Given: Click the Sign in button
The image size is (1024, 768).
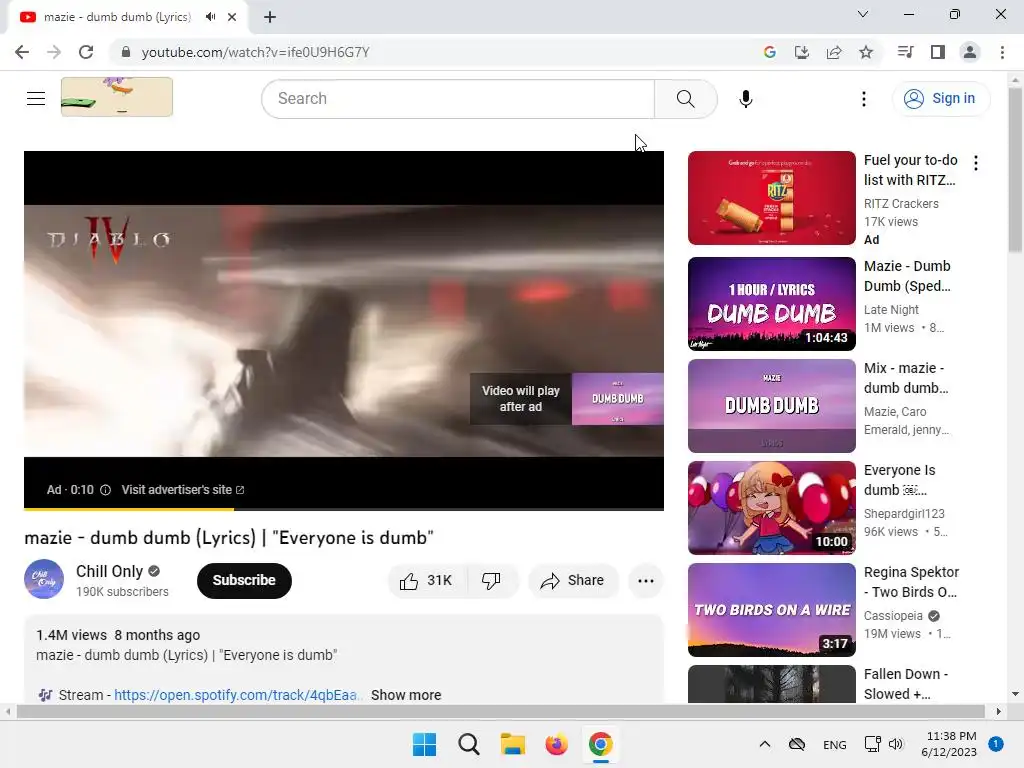Looking at the screenshot, I should pyautogui.click(x=941, y=99).
